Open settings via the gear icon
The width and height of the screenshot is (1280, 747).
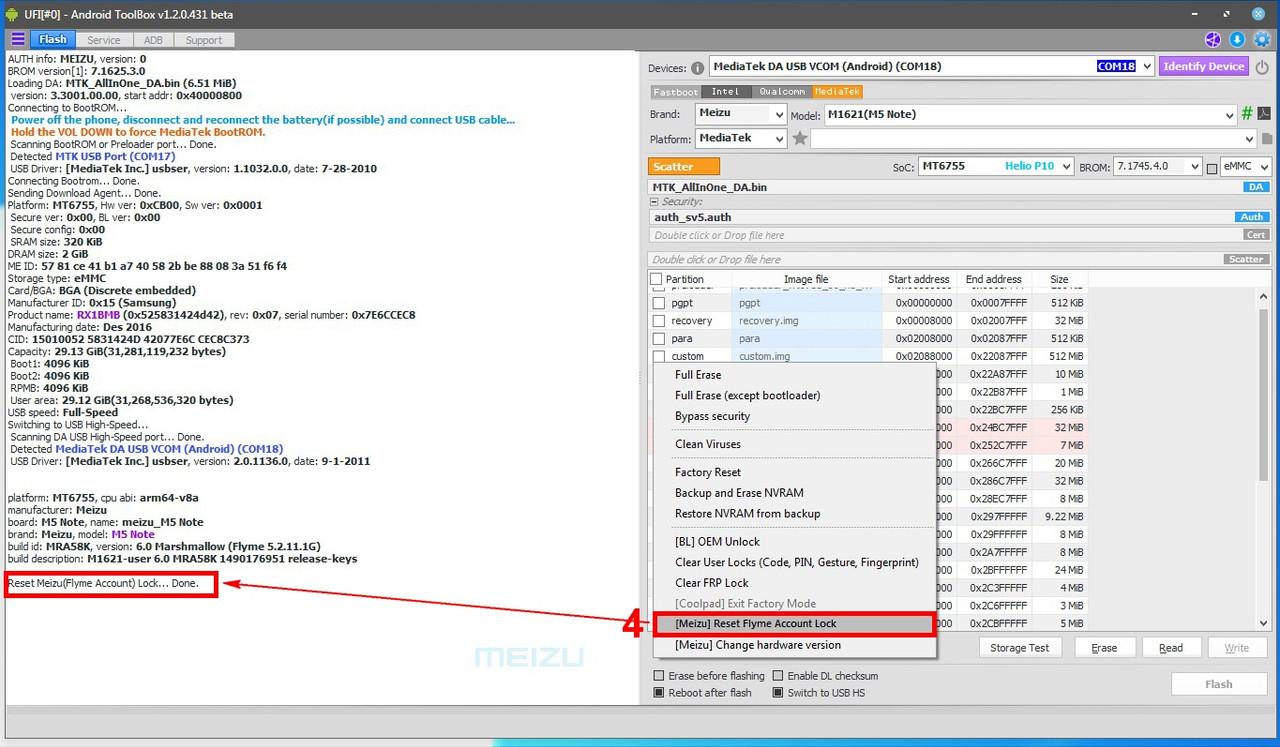(x=1262, y=40)
